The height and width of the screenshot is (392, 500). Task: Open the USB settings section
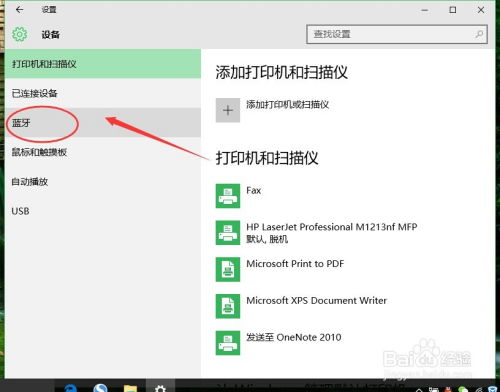pyautogui.click(x=103, y=211)
